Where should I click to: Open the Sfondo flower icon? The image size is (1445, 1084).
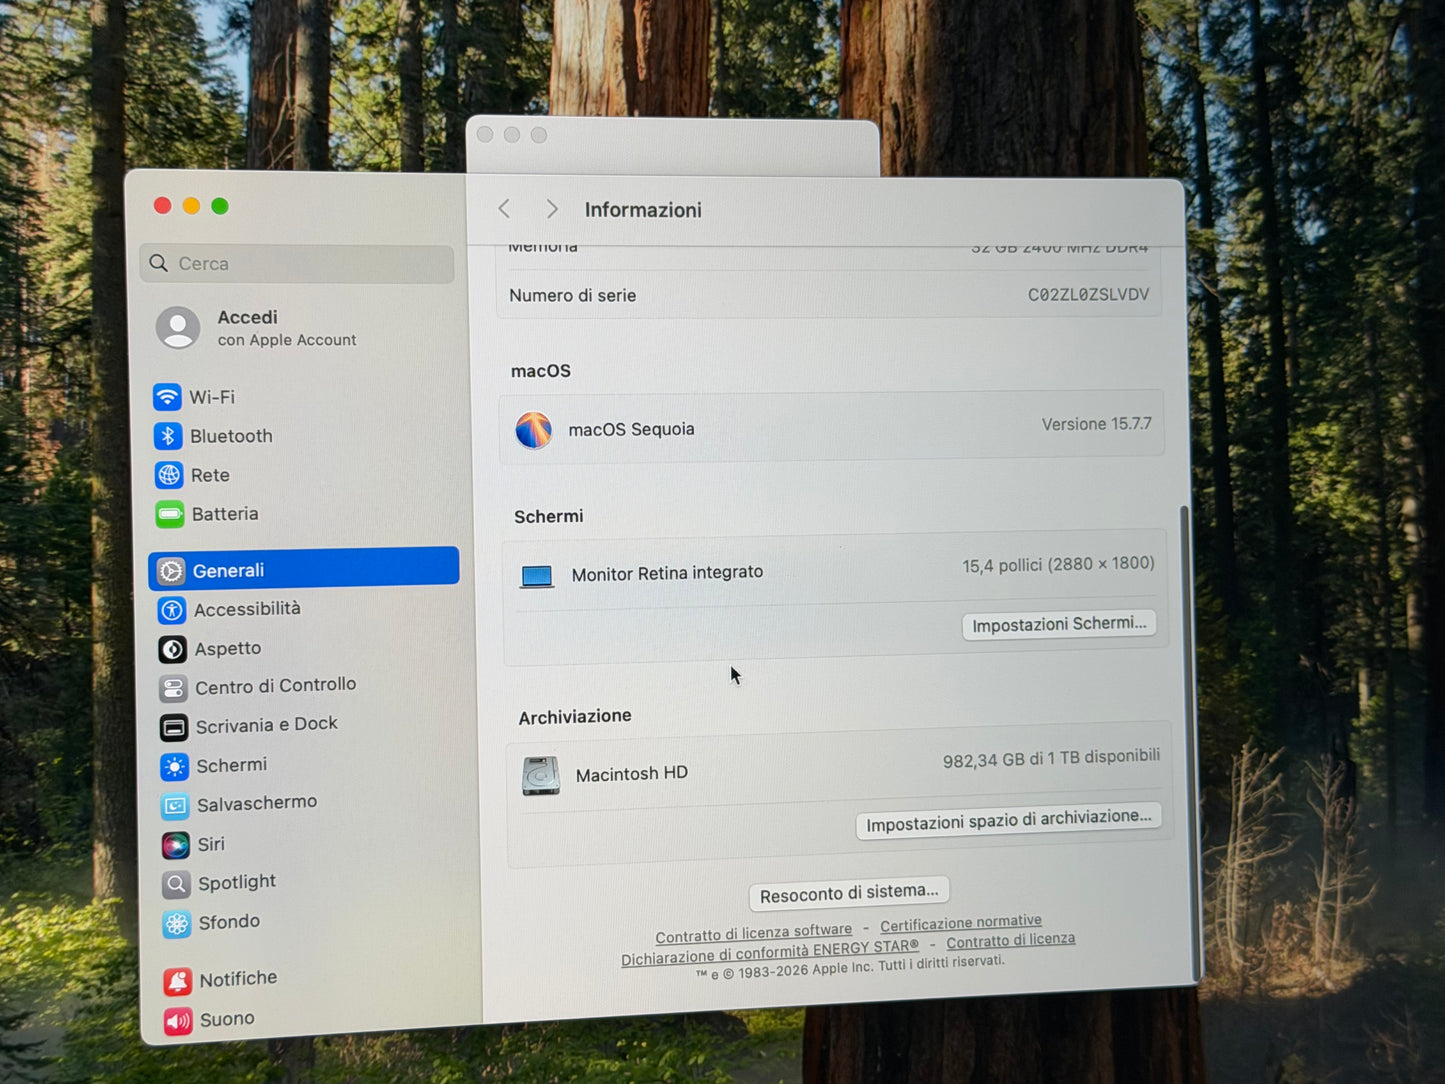click(x=177, y=924)
